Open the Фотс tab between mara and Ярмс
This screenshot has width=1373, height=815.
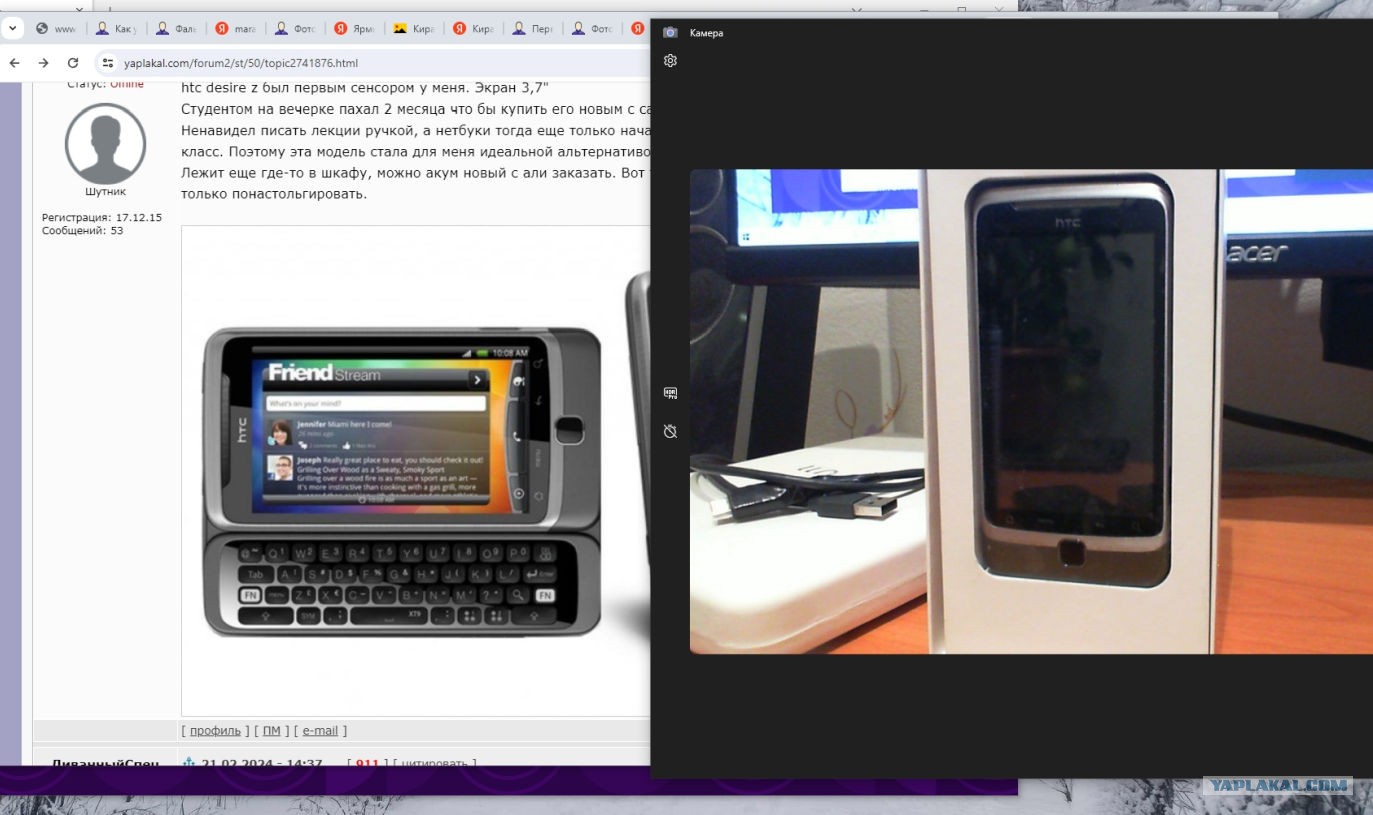(x=296, y=29)
